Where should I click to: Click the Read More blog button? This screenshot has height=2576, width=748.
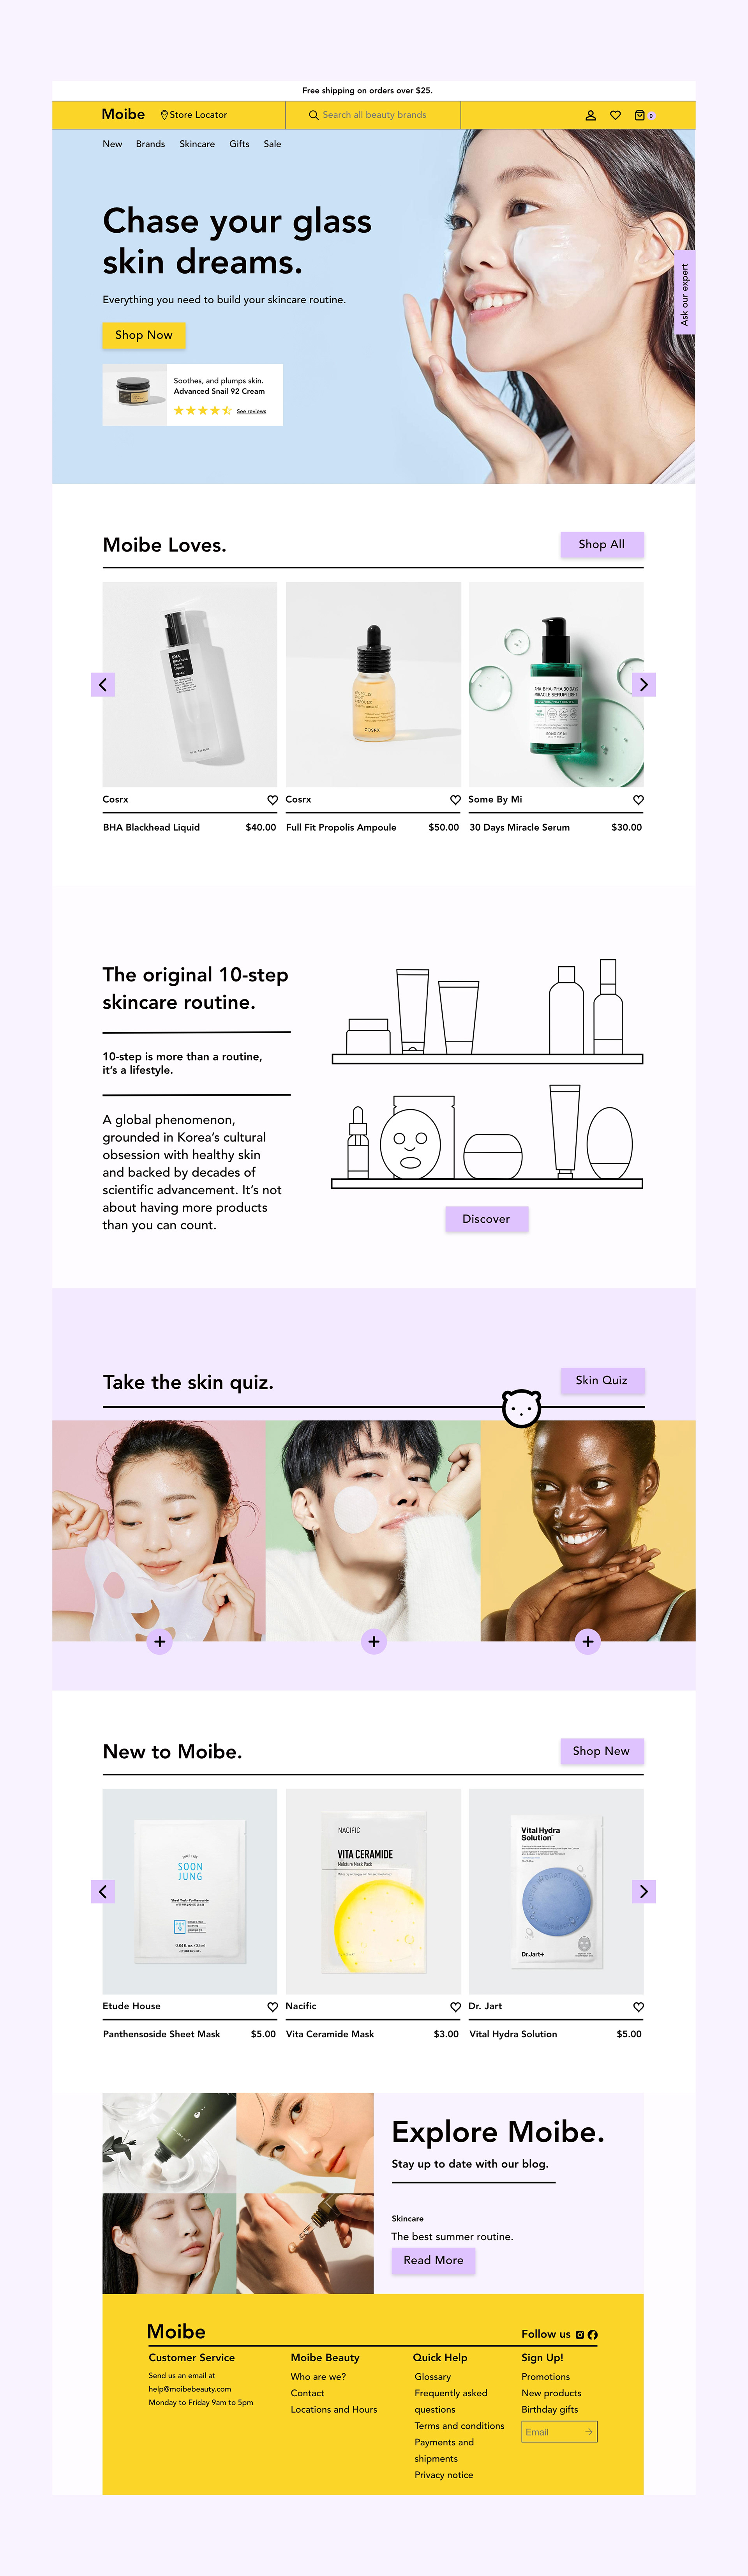433,2260
